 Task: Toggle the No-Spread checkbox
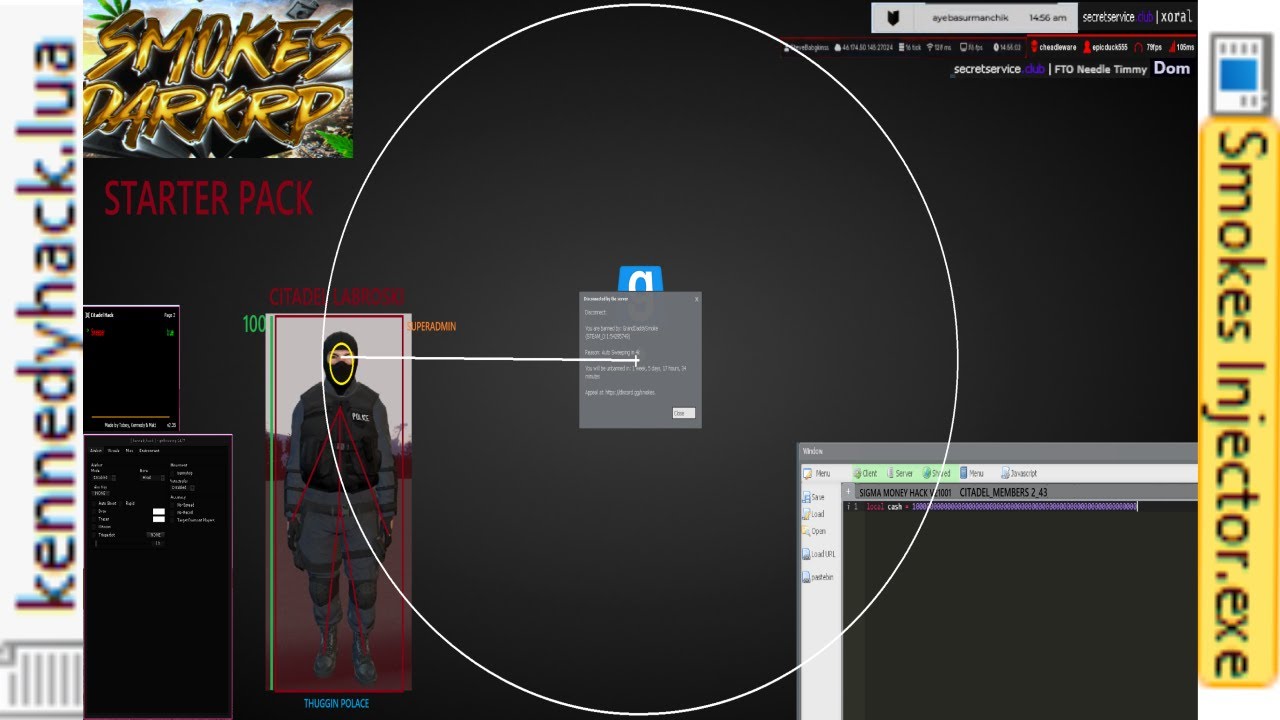point(174,504)
